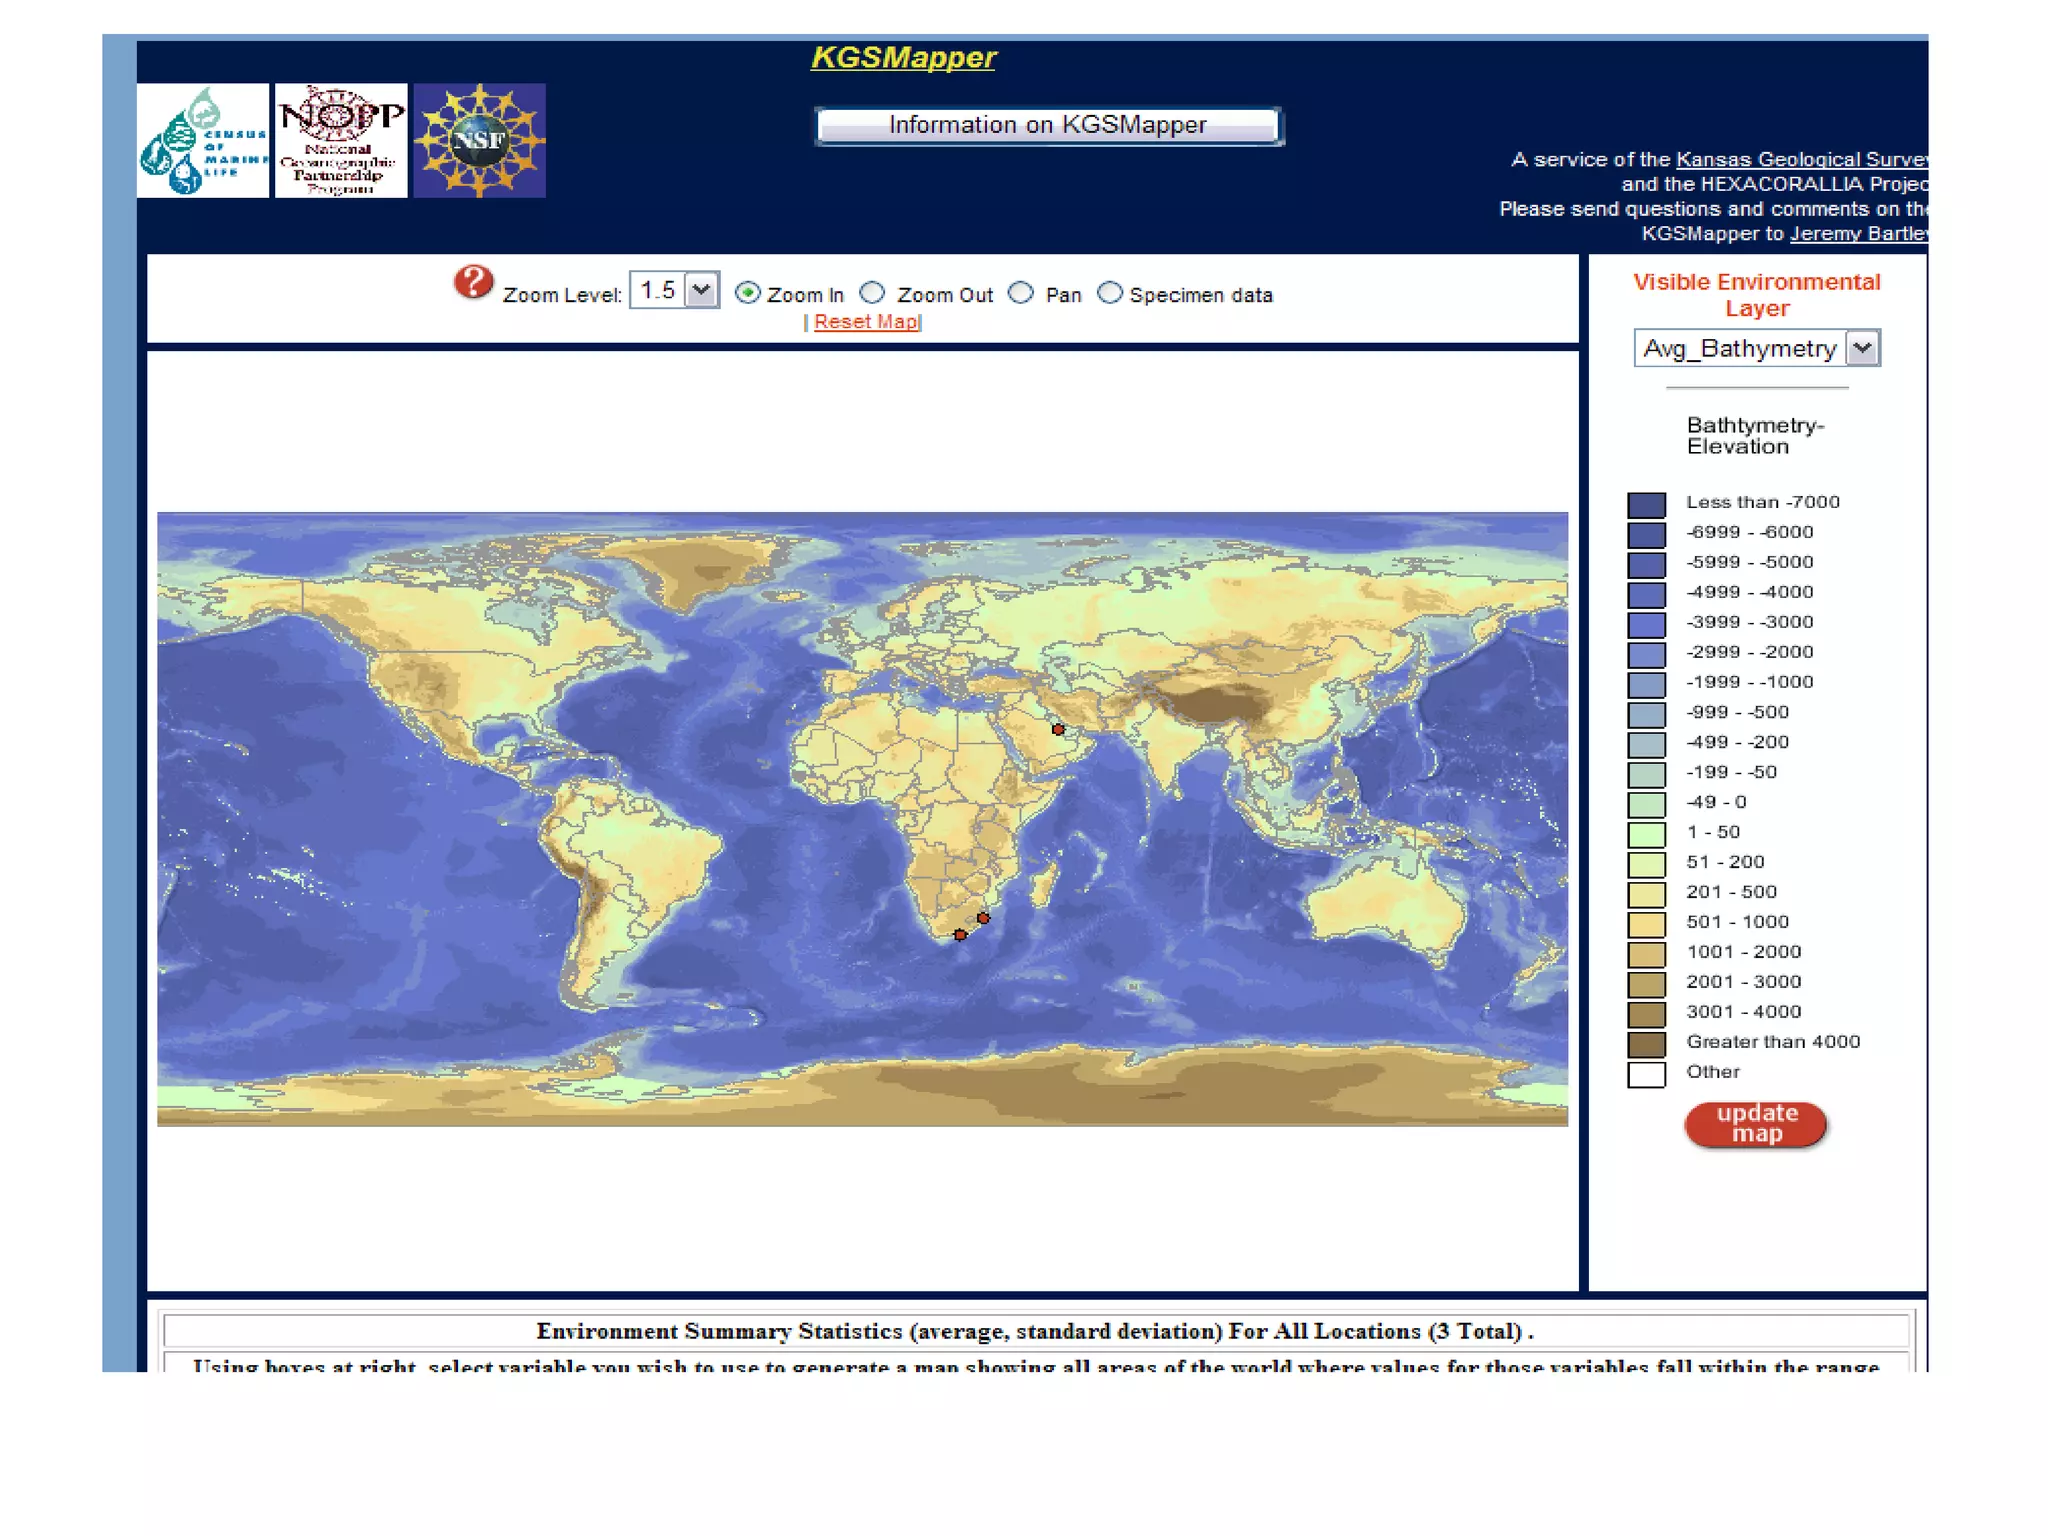Click the 3001 - 4000 legend swatch
The width and height of the screenshot is (2048, 1536).
[1646, 1014]
